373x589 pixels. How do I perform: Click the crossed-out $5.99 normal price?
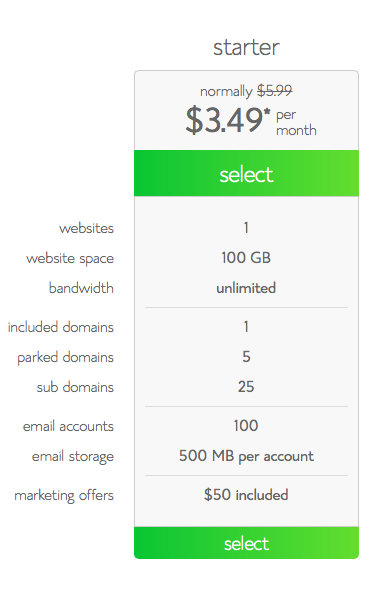point(275,90)
